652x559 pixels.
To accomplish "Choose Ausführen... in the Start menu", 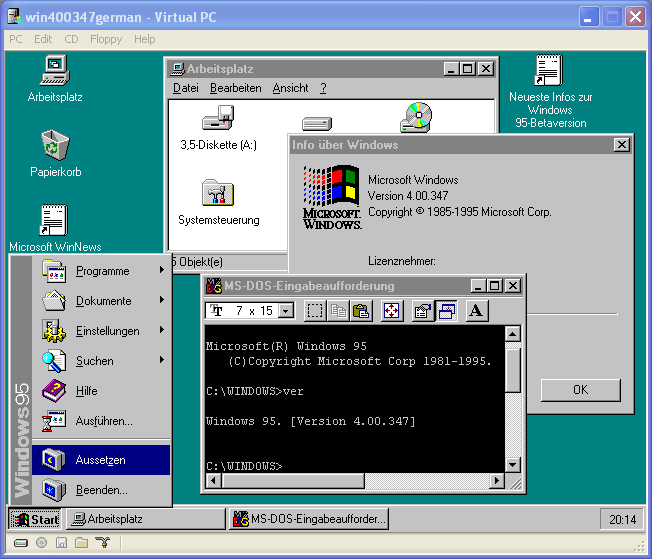I will click(101, 420).
